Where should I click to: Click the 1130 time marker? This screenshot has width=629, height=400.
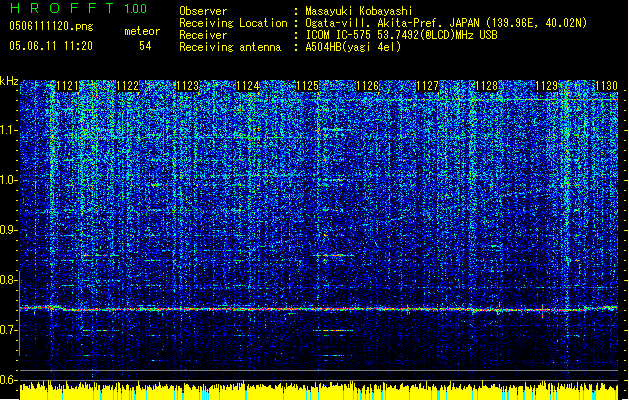pyautogui.click(x=606, y=86)
